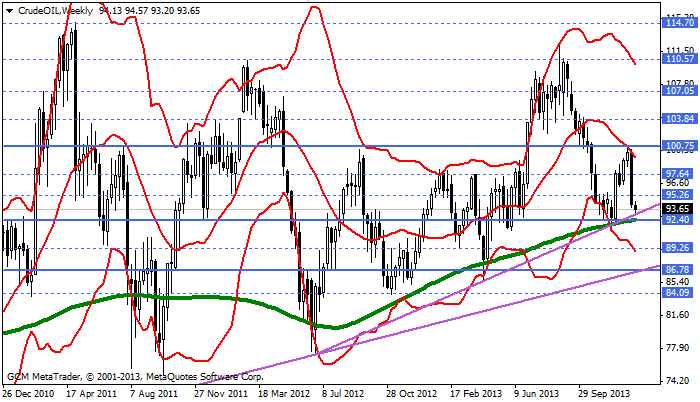Image resolution: width=700 pixels, height=402 pixels.
Task: Select the 114.70 price level label
Action: click(x=679, y=21)
